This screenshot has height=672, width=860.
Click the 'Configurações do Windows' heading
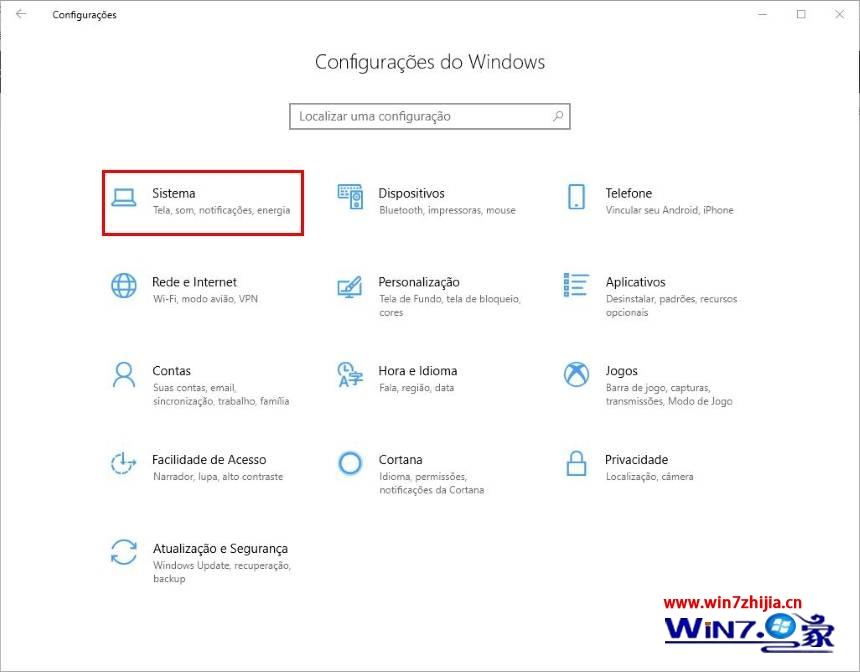click(x=430, y=62)
